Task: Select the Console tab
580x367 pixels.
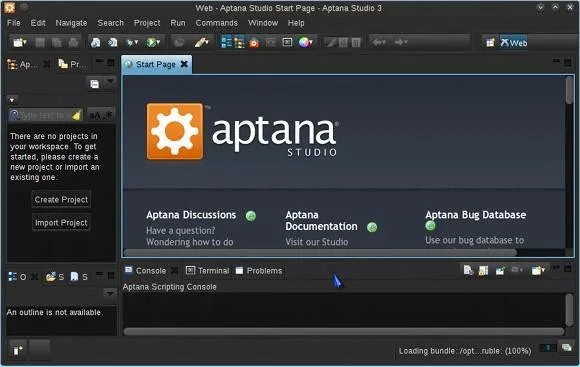Action: pyautogui.click(x=145, y=270)
